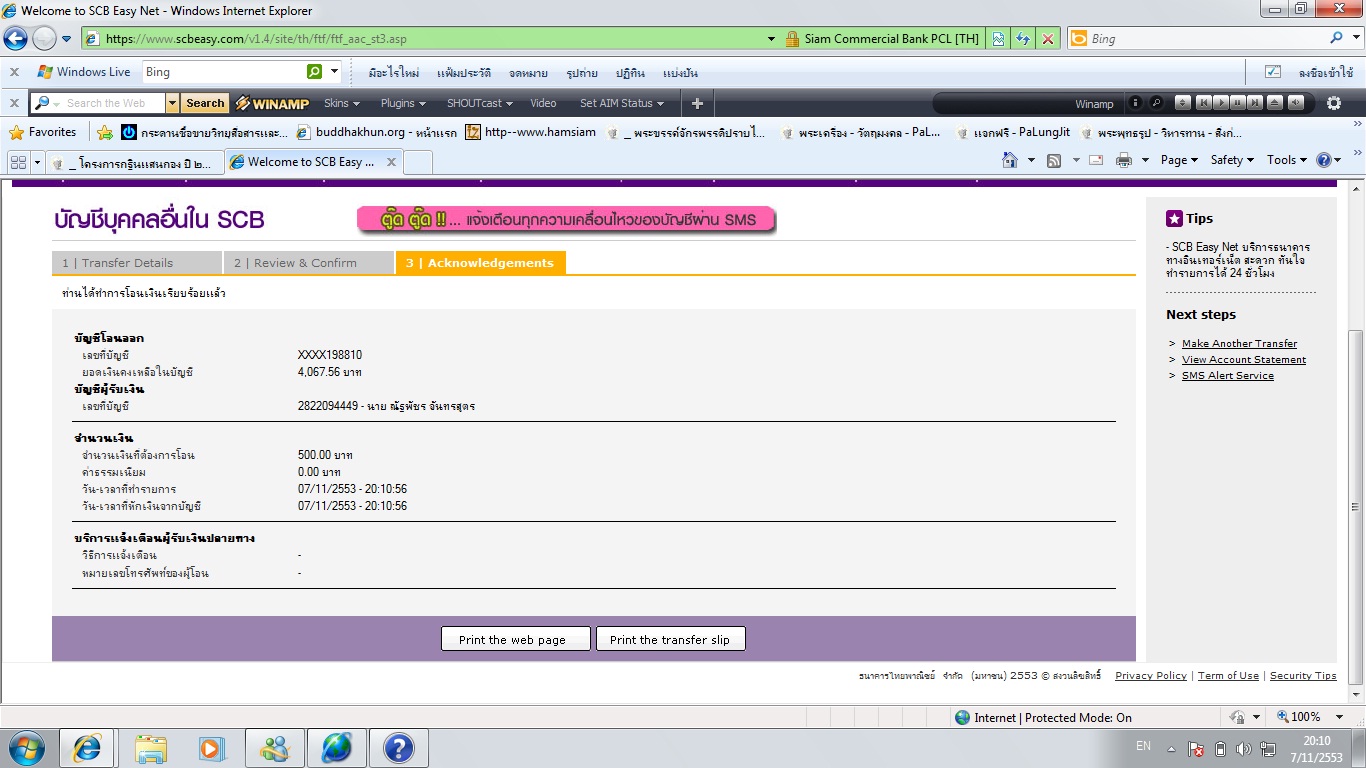
Task: Click the Help question mark icon in command bar
Action: (x=1324, y=160)
